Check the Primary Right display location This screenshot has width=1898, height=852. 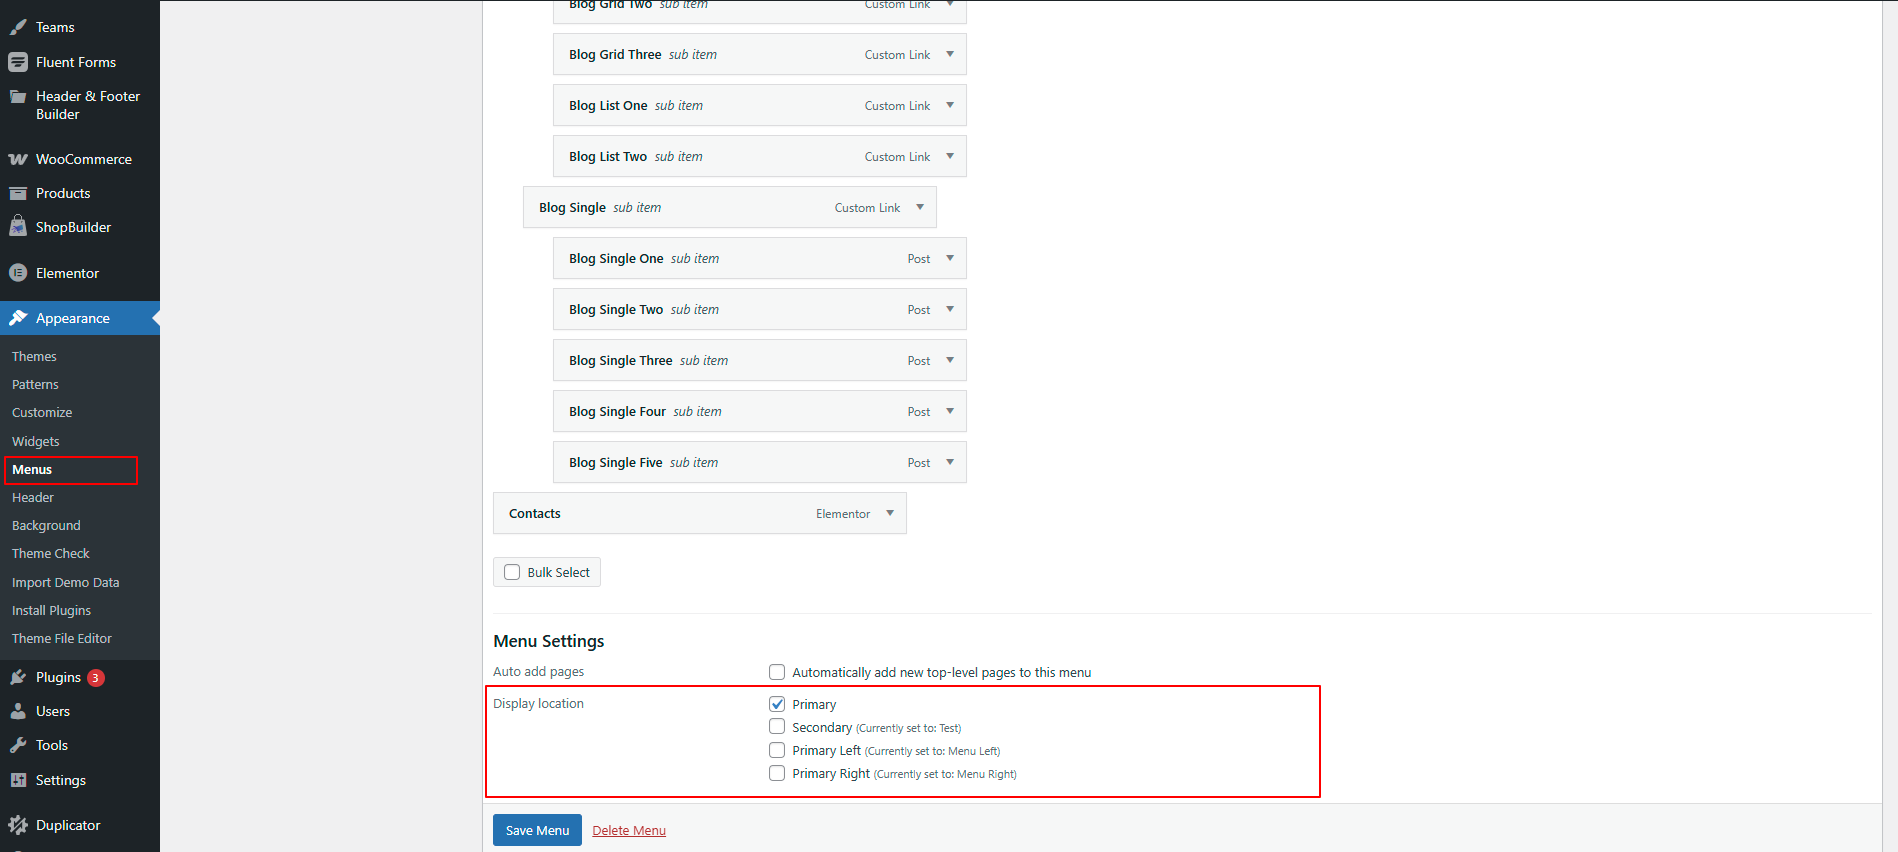pos(777,773)
